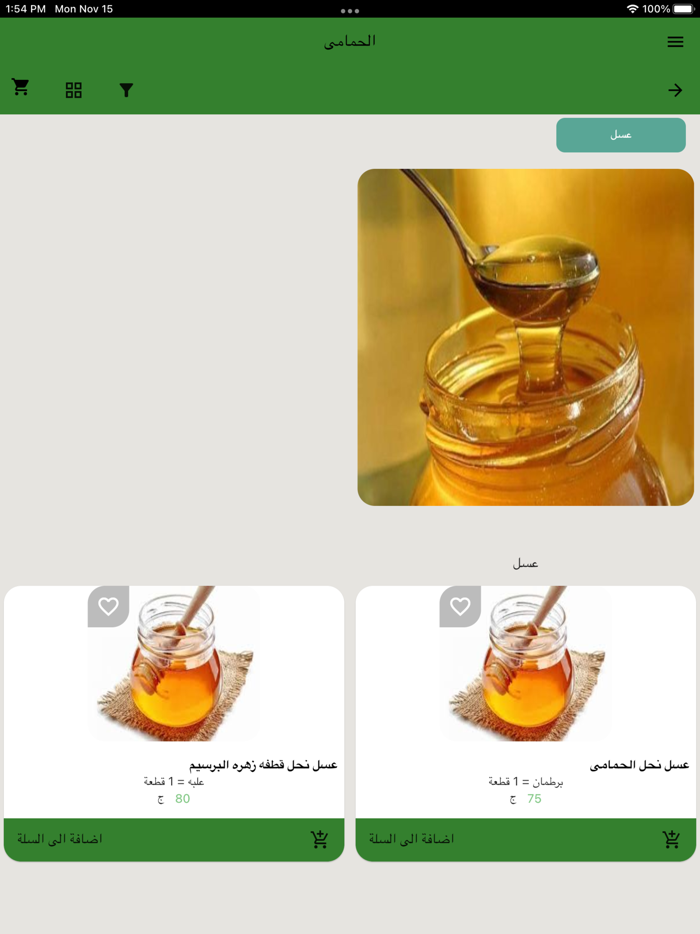The height and width of the screenshot is (934, 700).
Task: Tap the three-dot multitasking indicator at top
Action: pyautogui.click(x=350, y=11)
